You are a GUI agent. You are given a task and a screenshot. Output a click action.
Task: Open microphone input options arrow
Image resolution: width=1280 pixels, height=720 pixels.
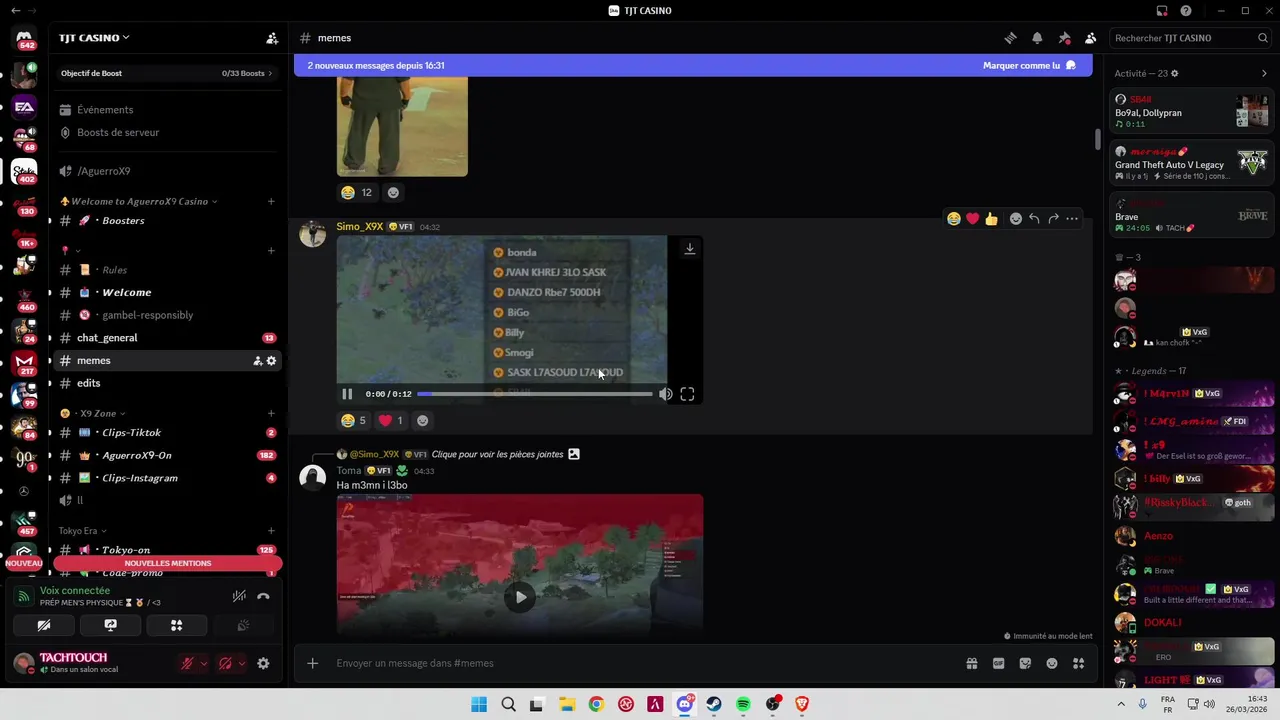point(204,663)
